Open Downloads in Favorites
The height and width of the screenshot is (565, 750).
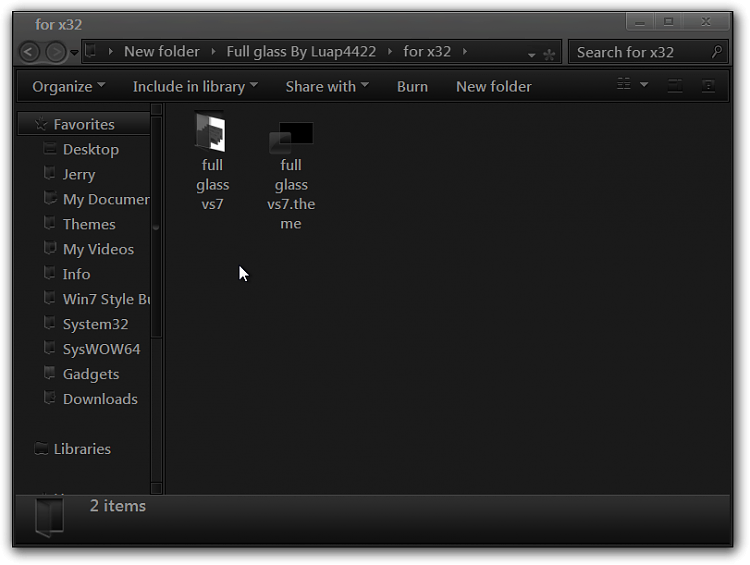pos(100,399)
